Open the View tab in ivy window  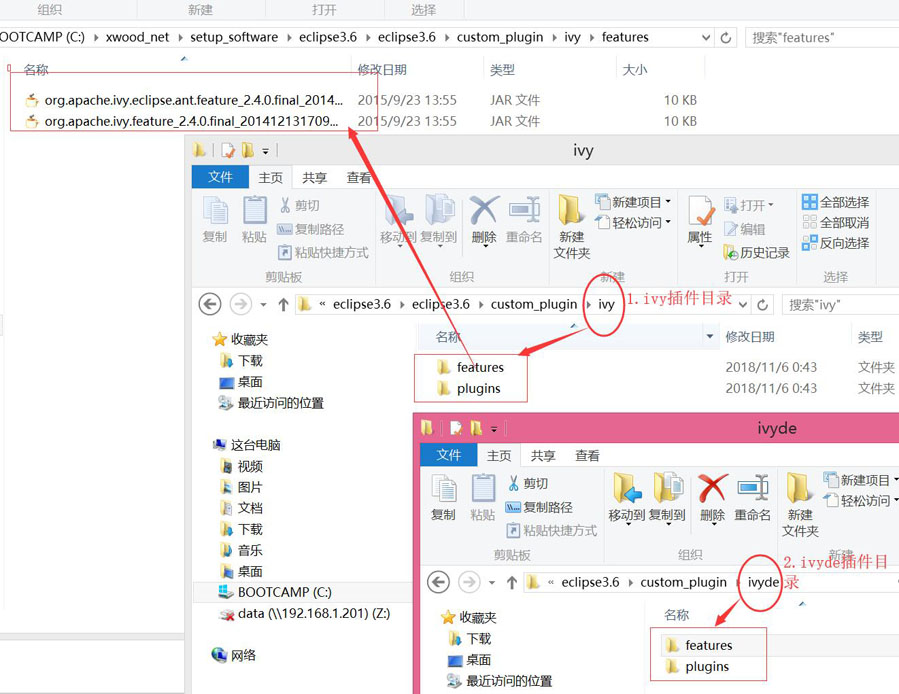tap(359, 177)
